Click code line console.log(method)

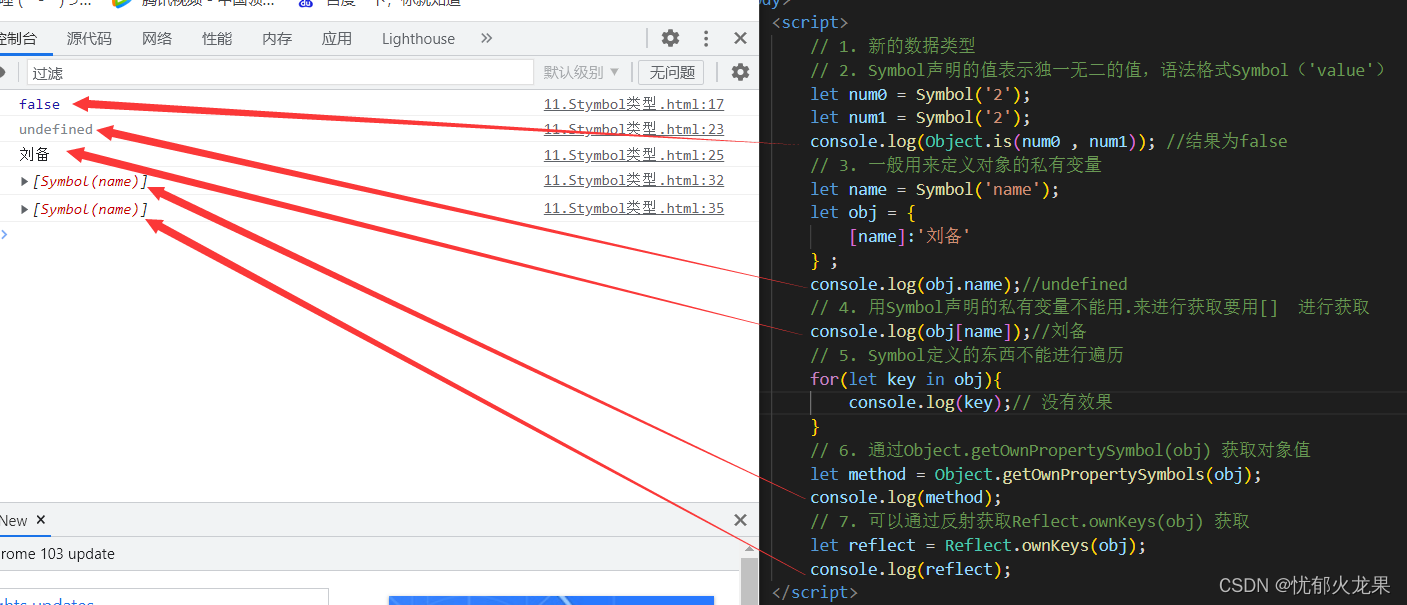(906, 497)
